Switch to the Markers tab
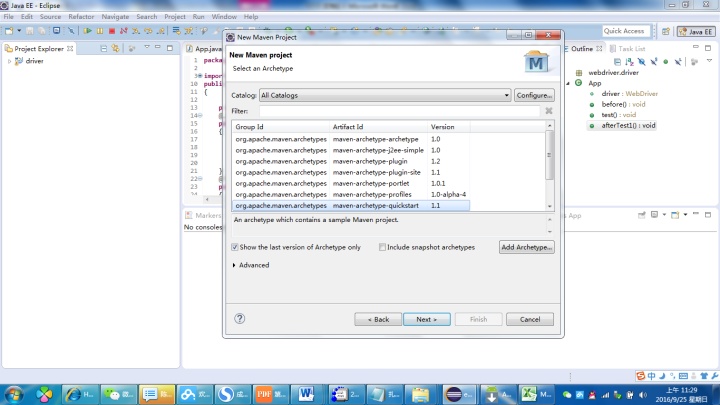The width and height of the screenshot is (720, 405). coord(203,215)
